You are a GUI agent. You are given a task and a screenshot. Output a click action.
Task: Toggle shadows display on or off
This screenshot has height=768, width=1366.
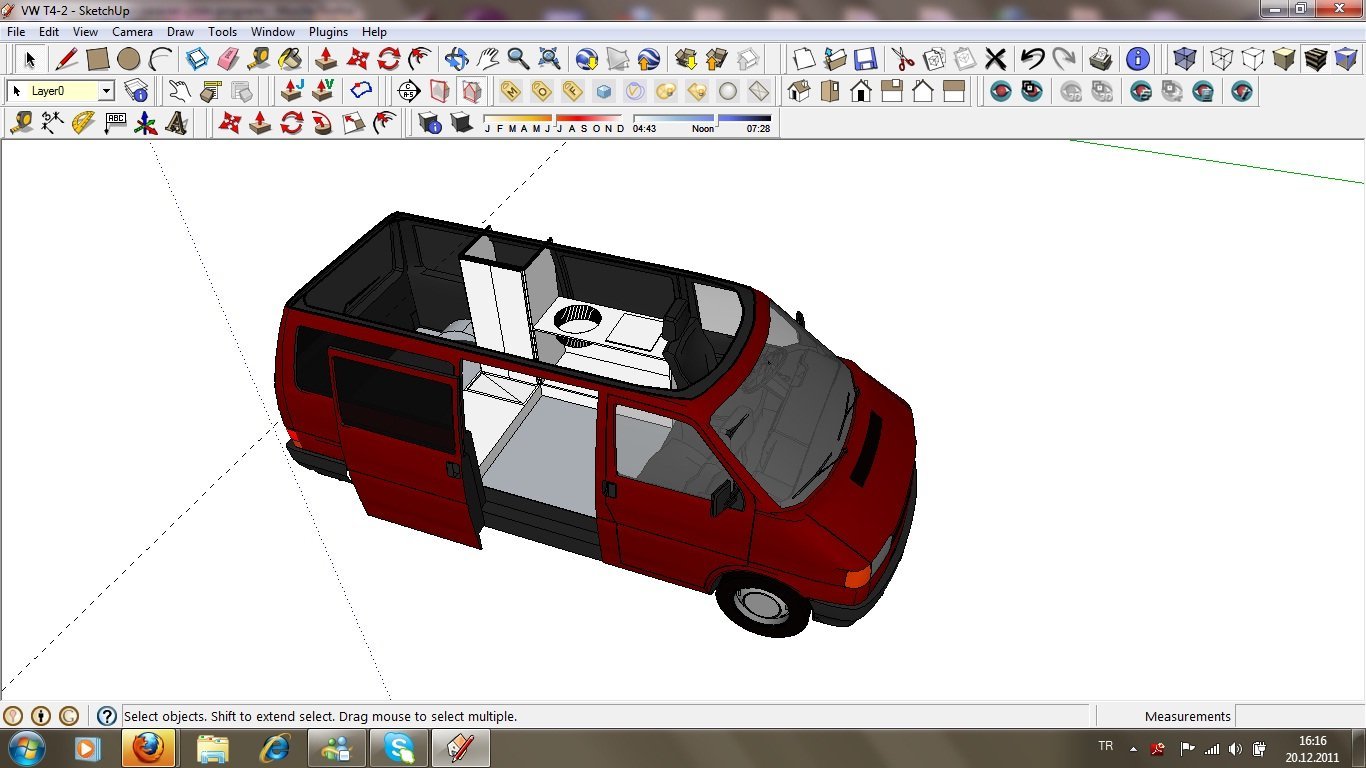pyautogui.click(x=461, y=123)
